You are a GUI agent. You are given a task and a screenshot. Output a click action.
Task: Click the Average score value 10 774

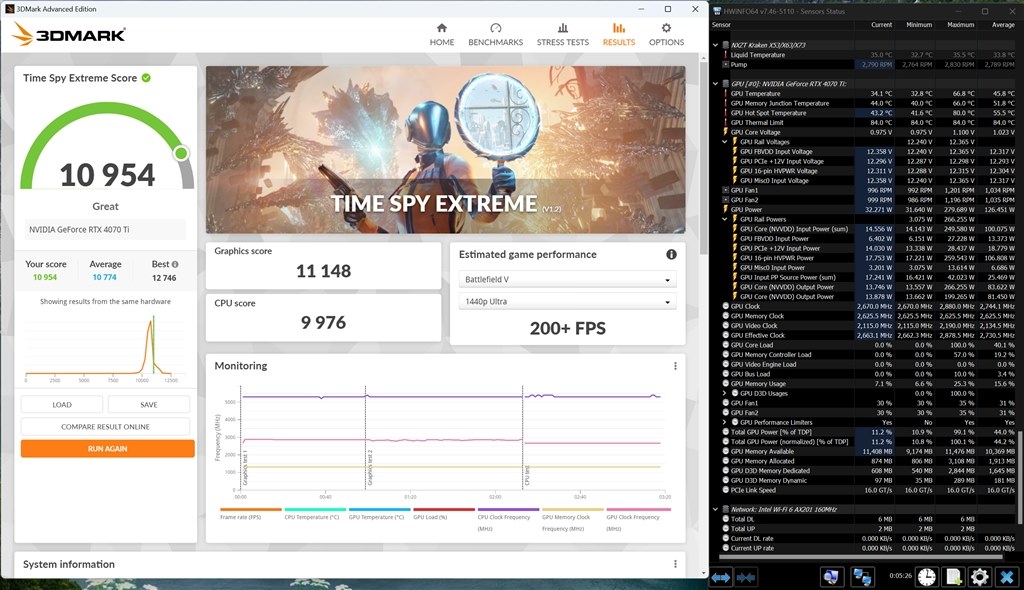(x=104, y=278)
